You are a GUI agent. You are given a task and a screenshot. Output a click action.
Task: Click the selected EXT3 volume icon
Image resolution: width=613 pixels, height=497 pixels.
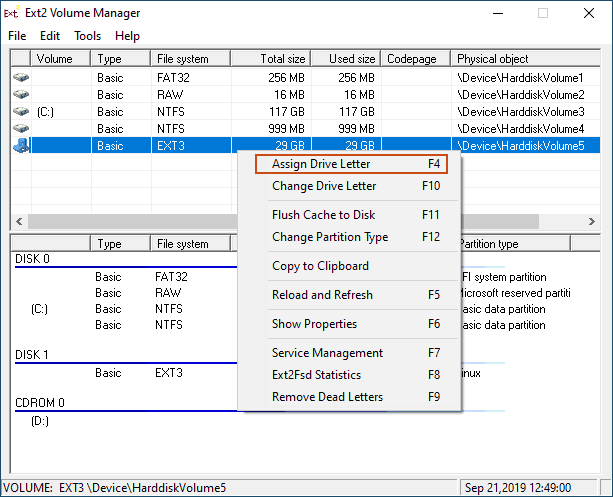point(21,145)
